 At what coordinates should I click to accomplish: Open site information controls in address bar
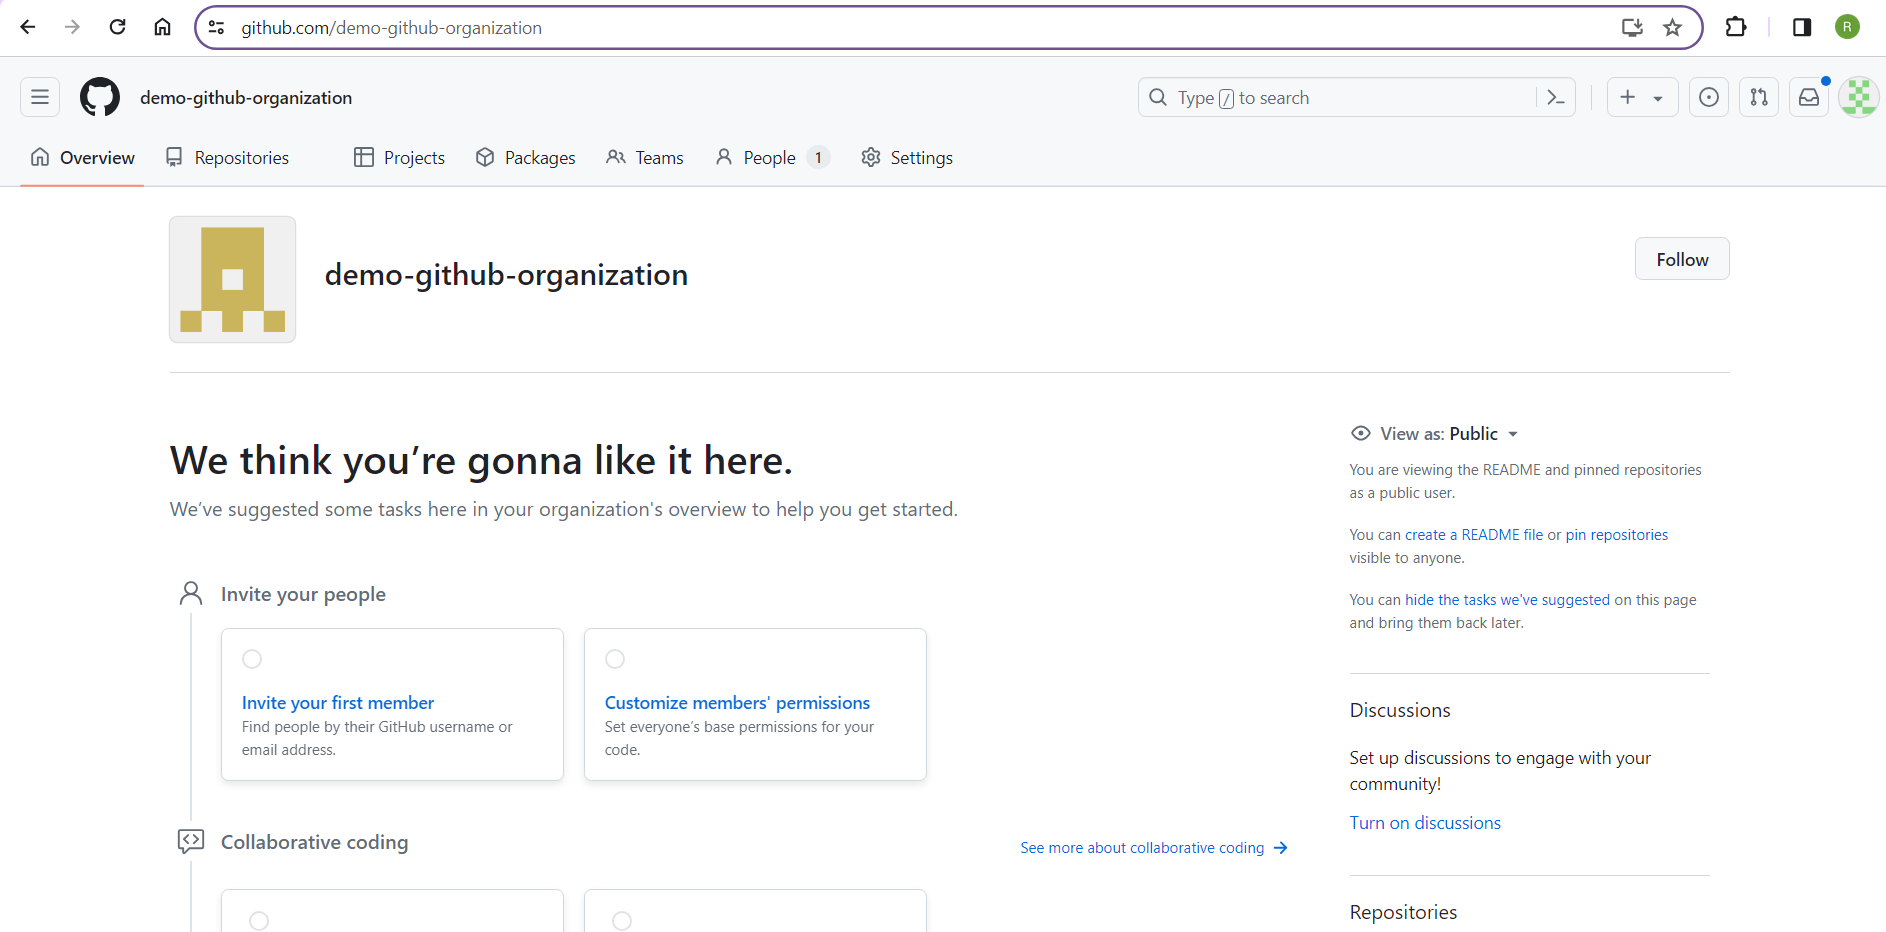pos(216,27)
